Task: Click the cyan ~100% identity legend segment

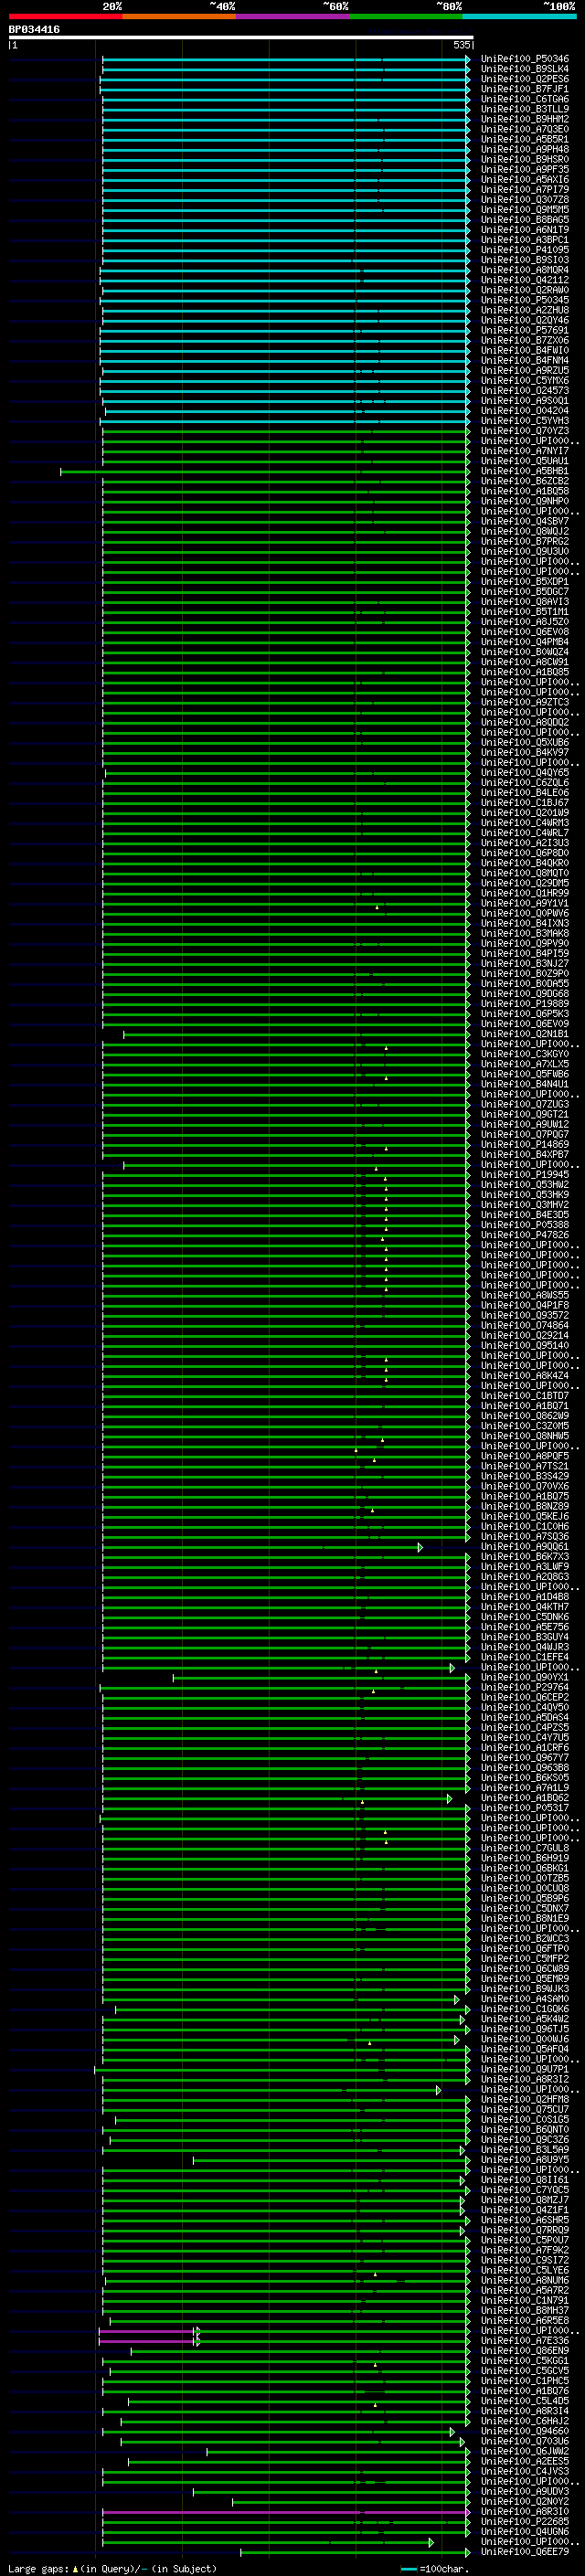Action: (520, 16)
